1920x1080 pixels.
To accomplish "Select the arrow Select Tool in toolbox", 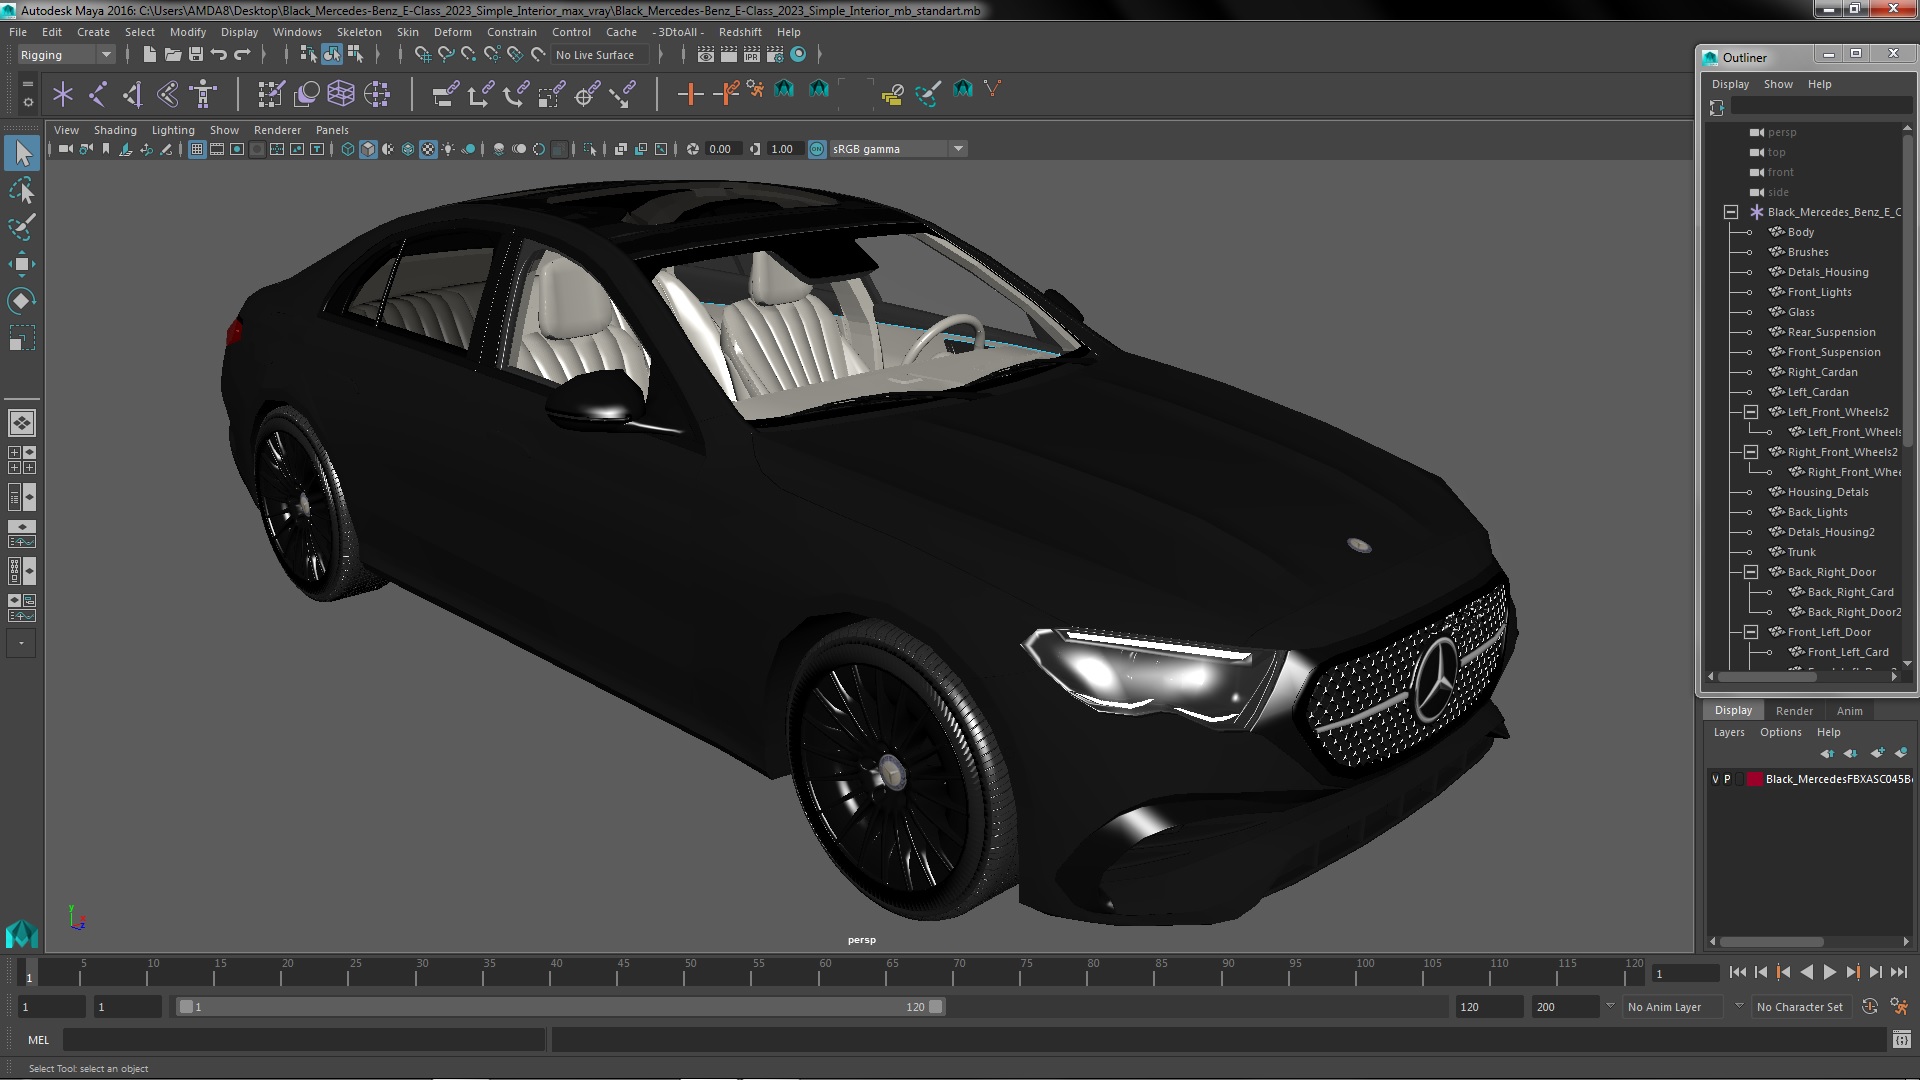I will [22, 153].
